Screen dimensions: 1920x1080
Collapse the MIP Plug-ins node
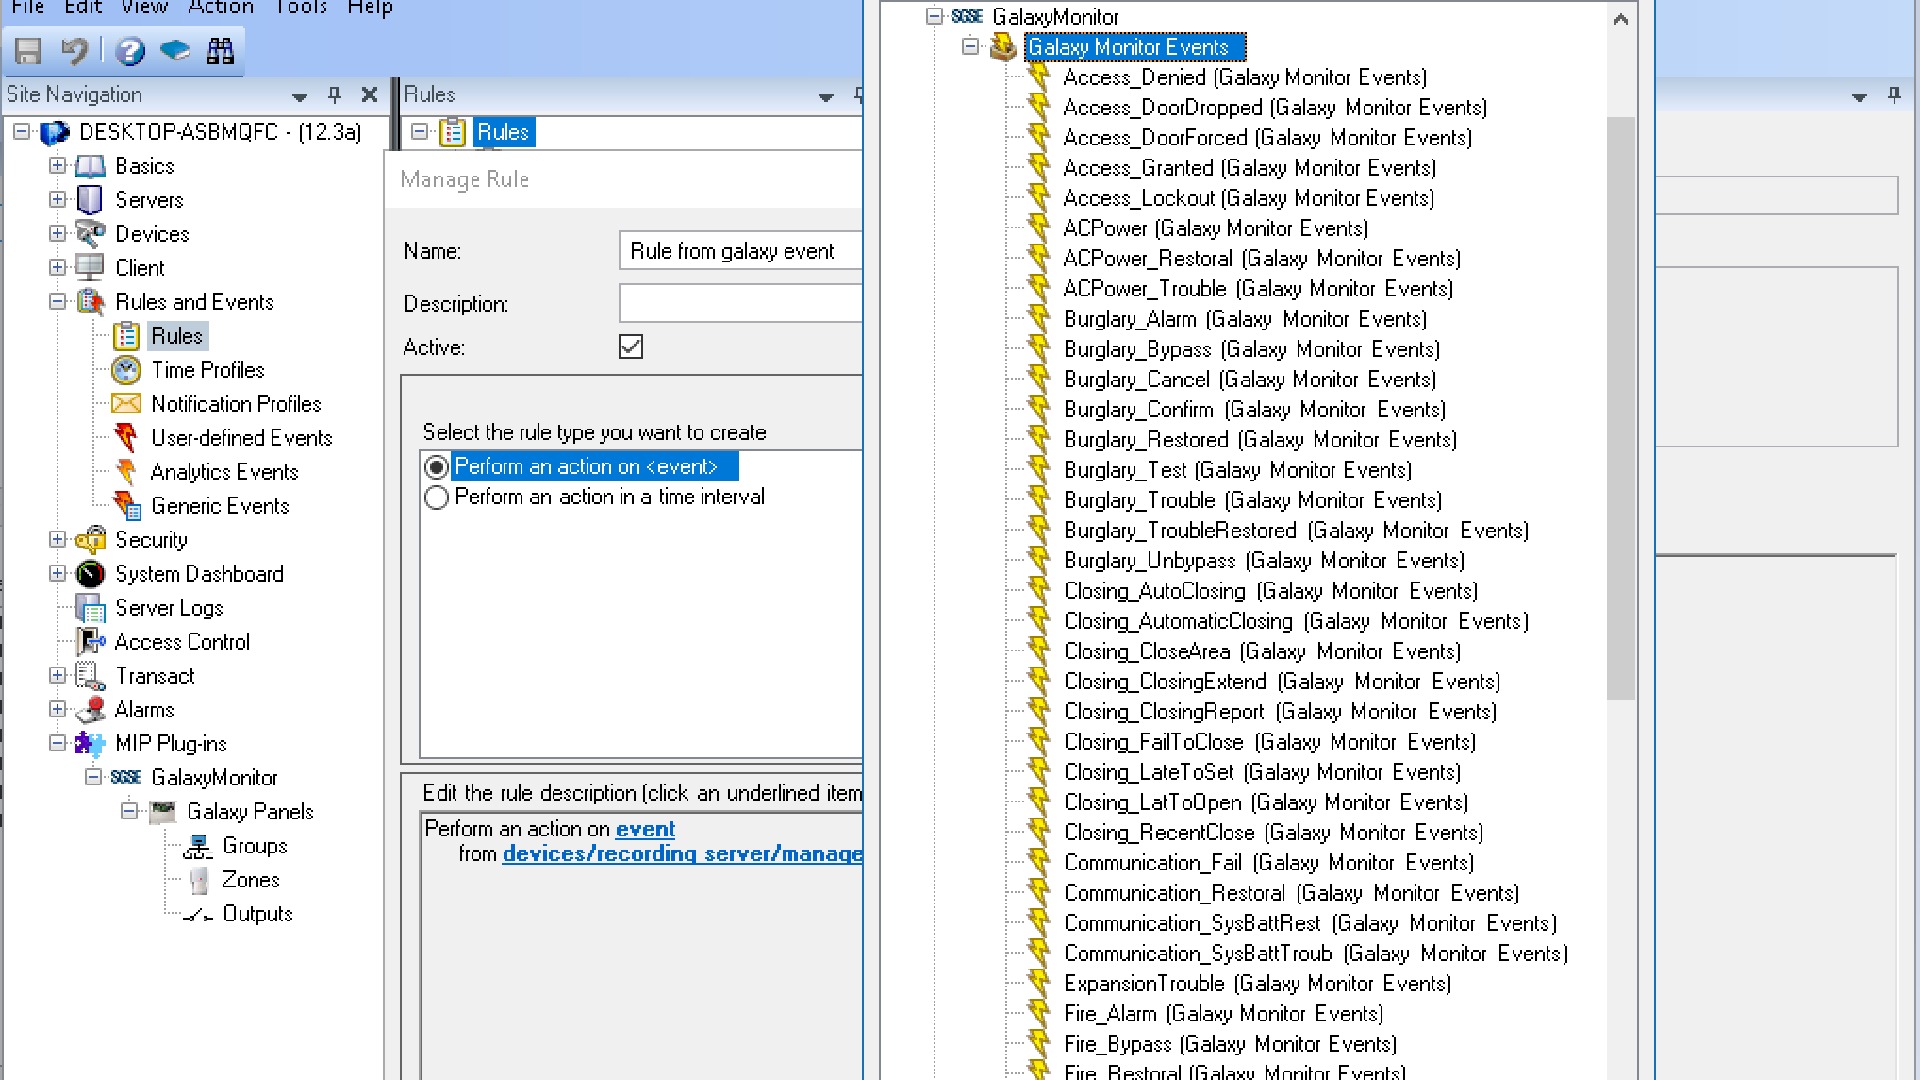(57, 744)
